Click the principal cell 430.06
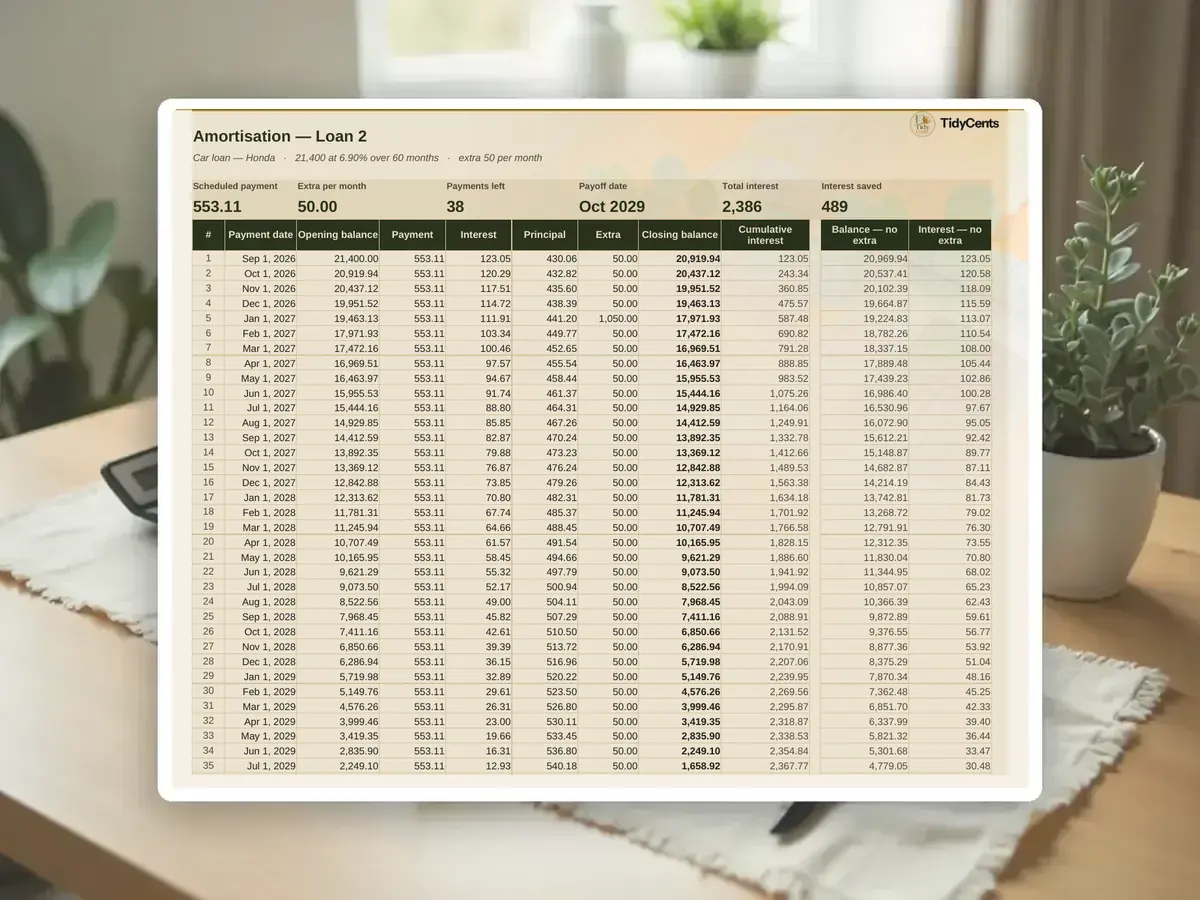The image size is (1200, 900). (x=545, y=258)
